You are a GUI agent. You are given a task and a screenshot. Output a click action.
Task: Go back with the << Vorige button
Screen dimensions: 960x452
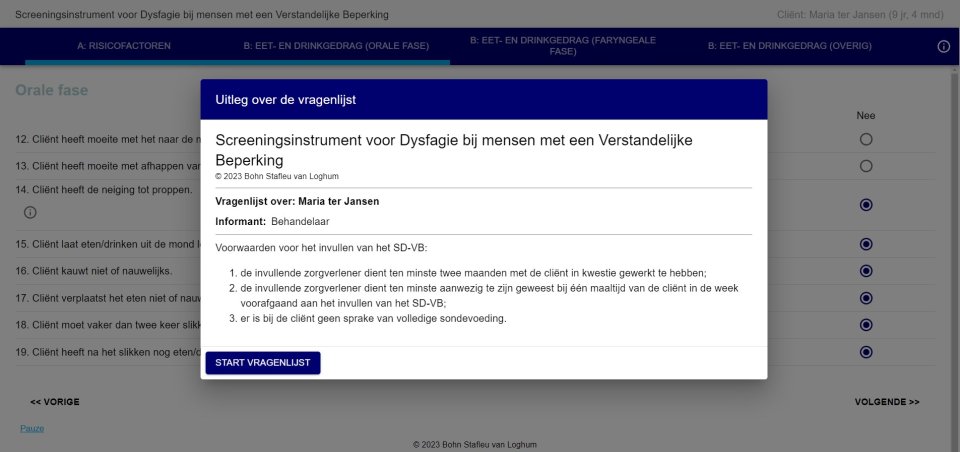point(55,402)
